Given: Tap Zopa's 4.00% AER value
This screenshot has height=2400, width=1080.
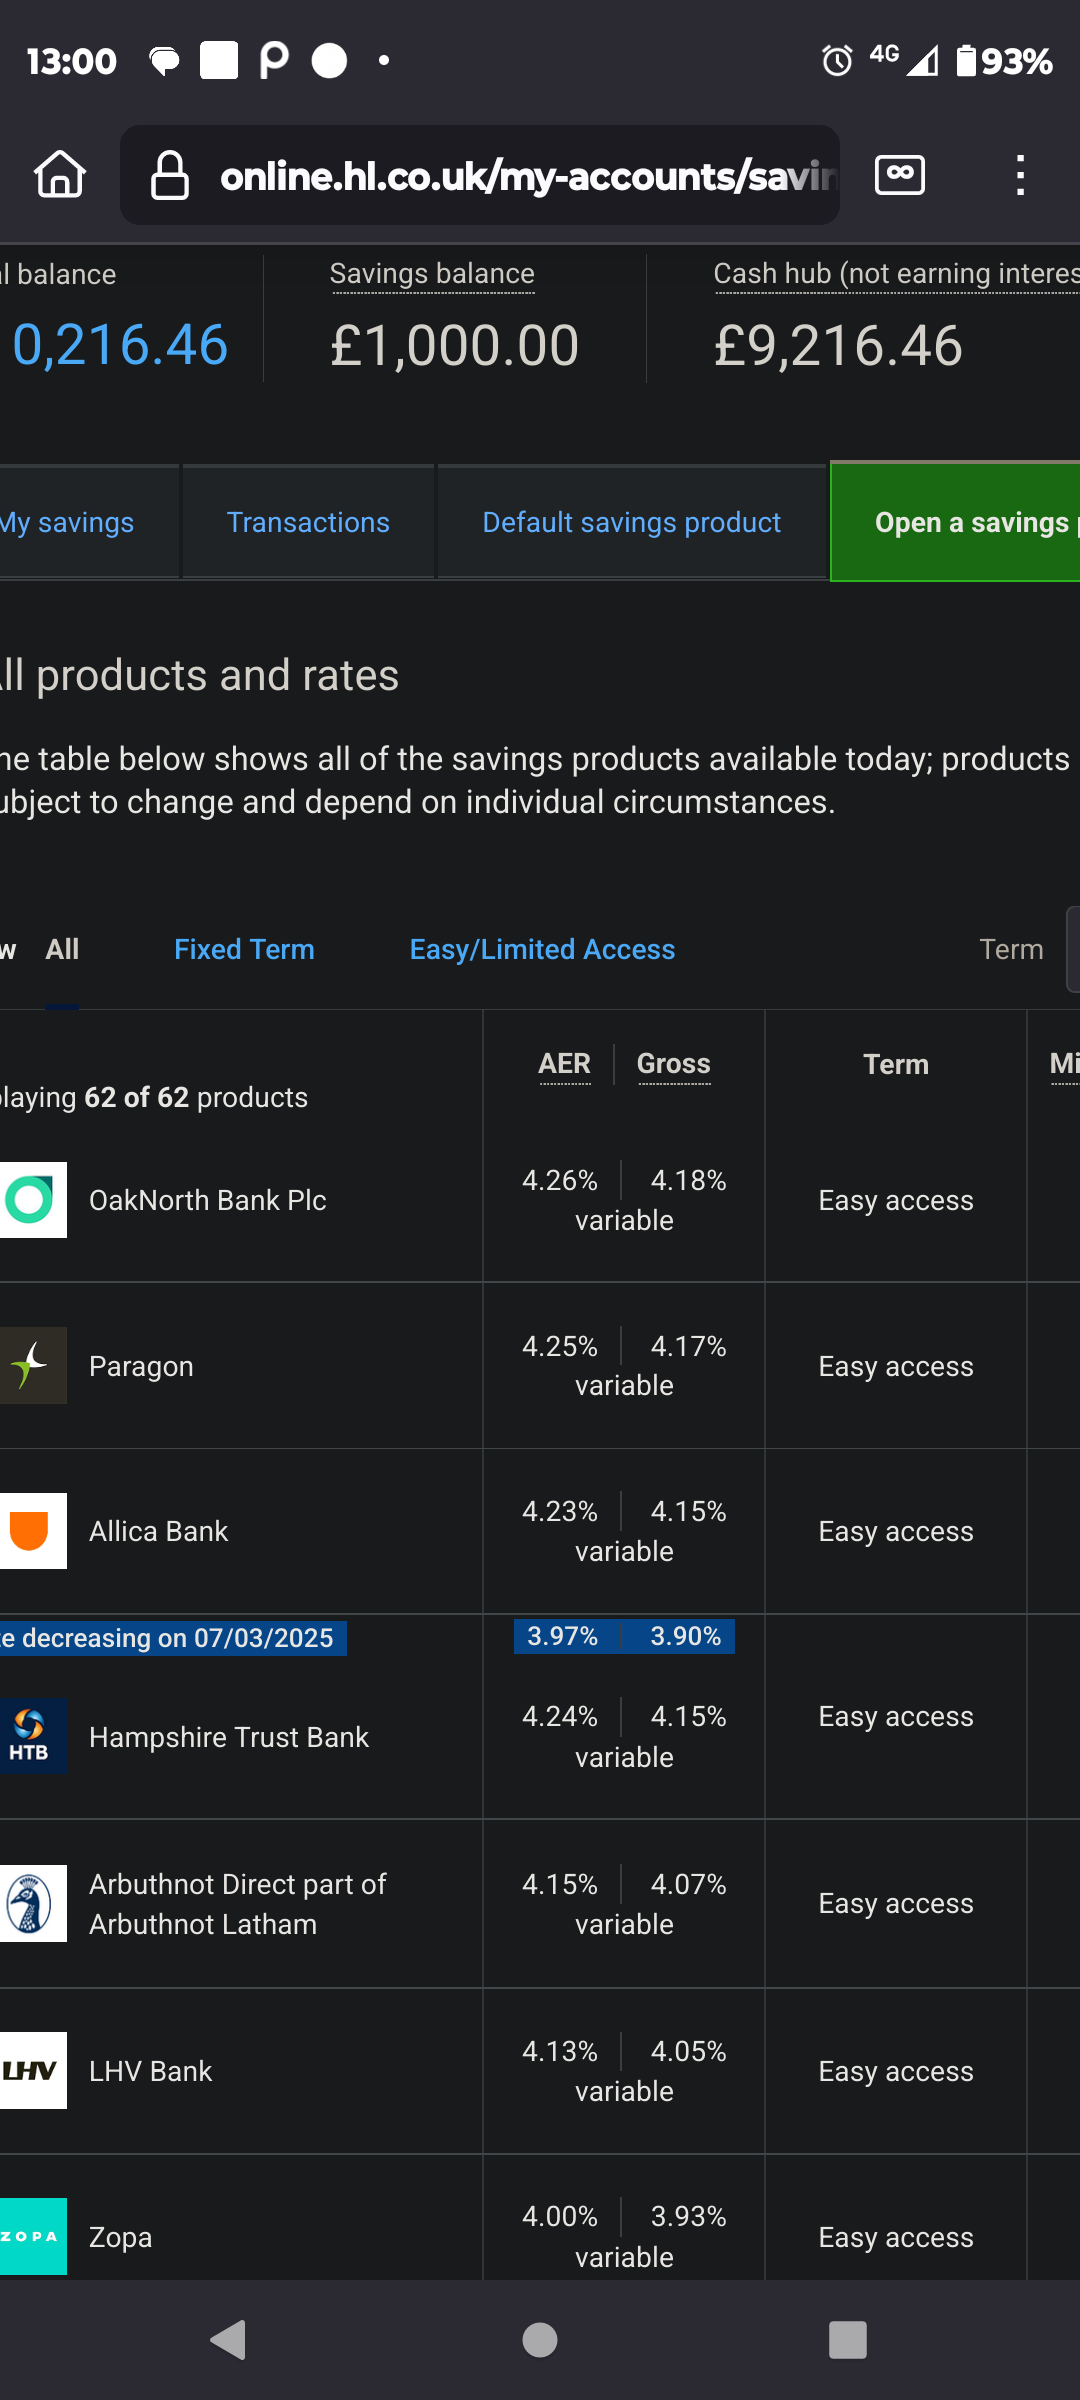Looking at the screenshot, I should pyautogui.click(x=560, y=2216).
